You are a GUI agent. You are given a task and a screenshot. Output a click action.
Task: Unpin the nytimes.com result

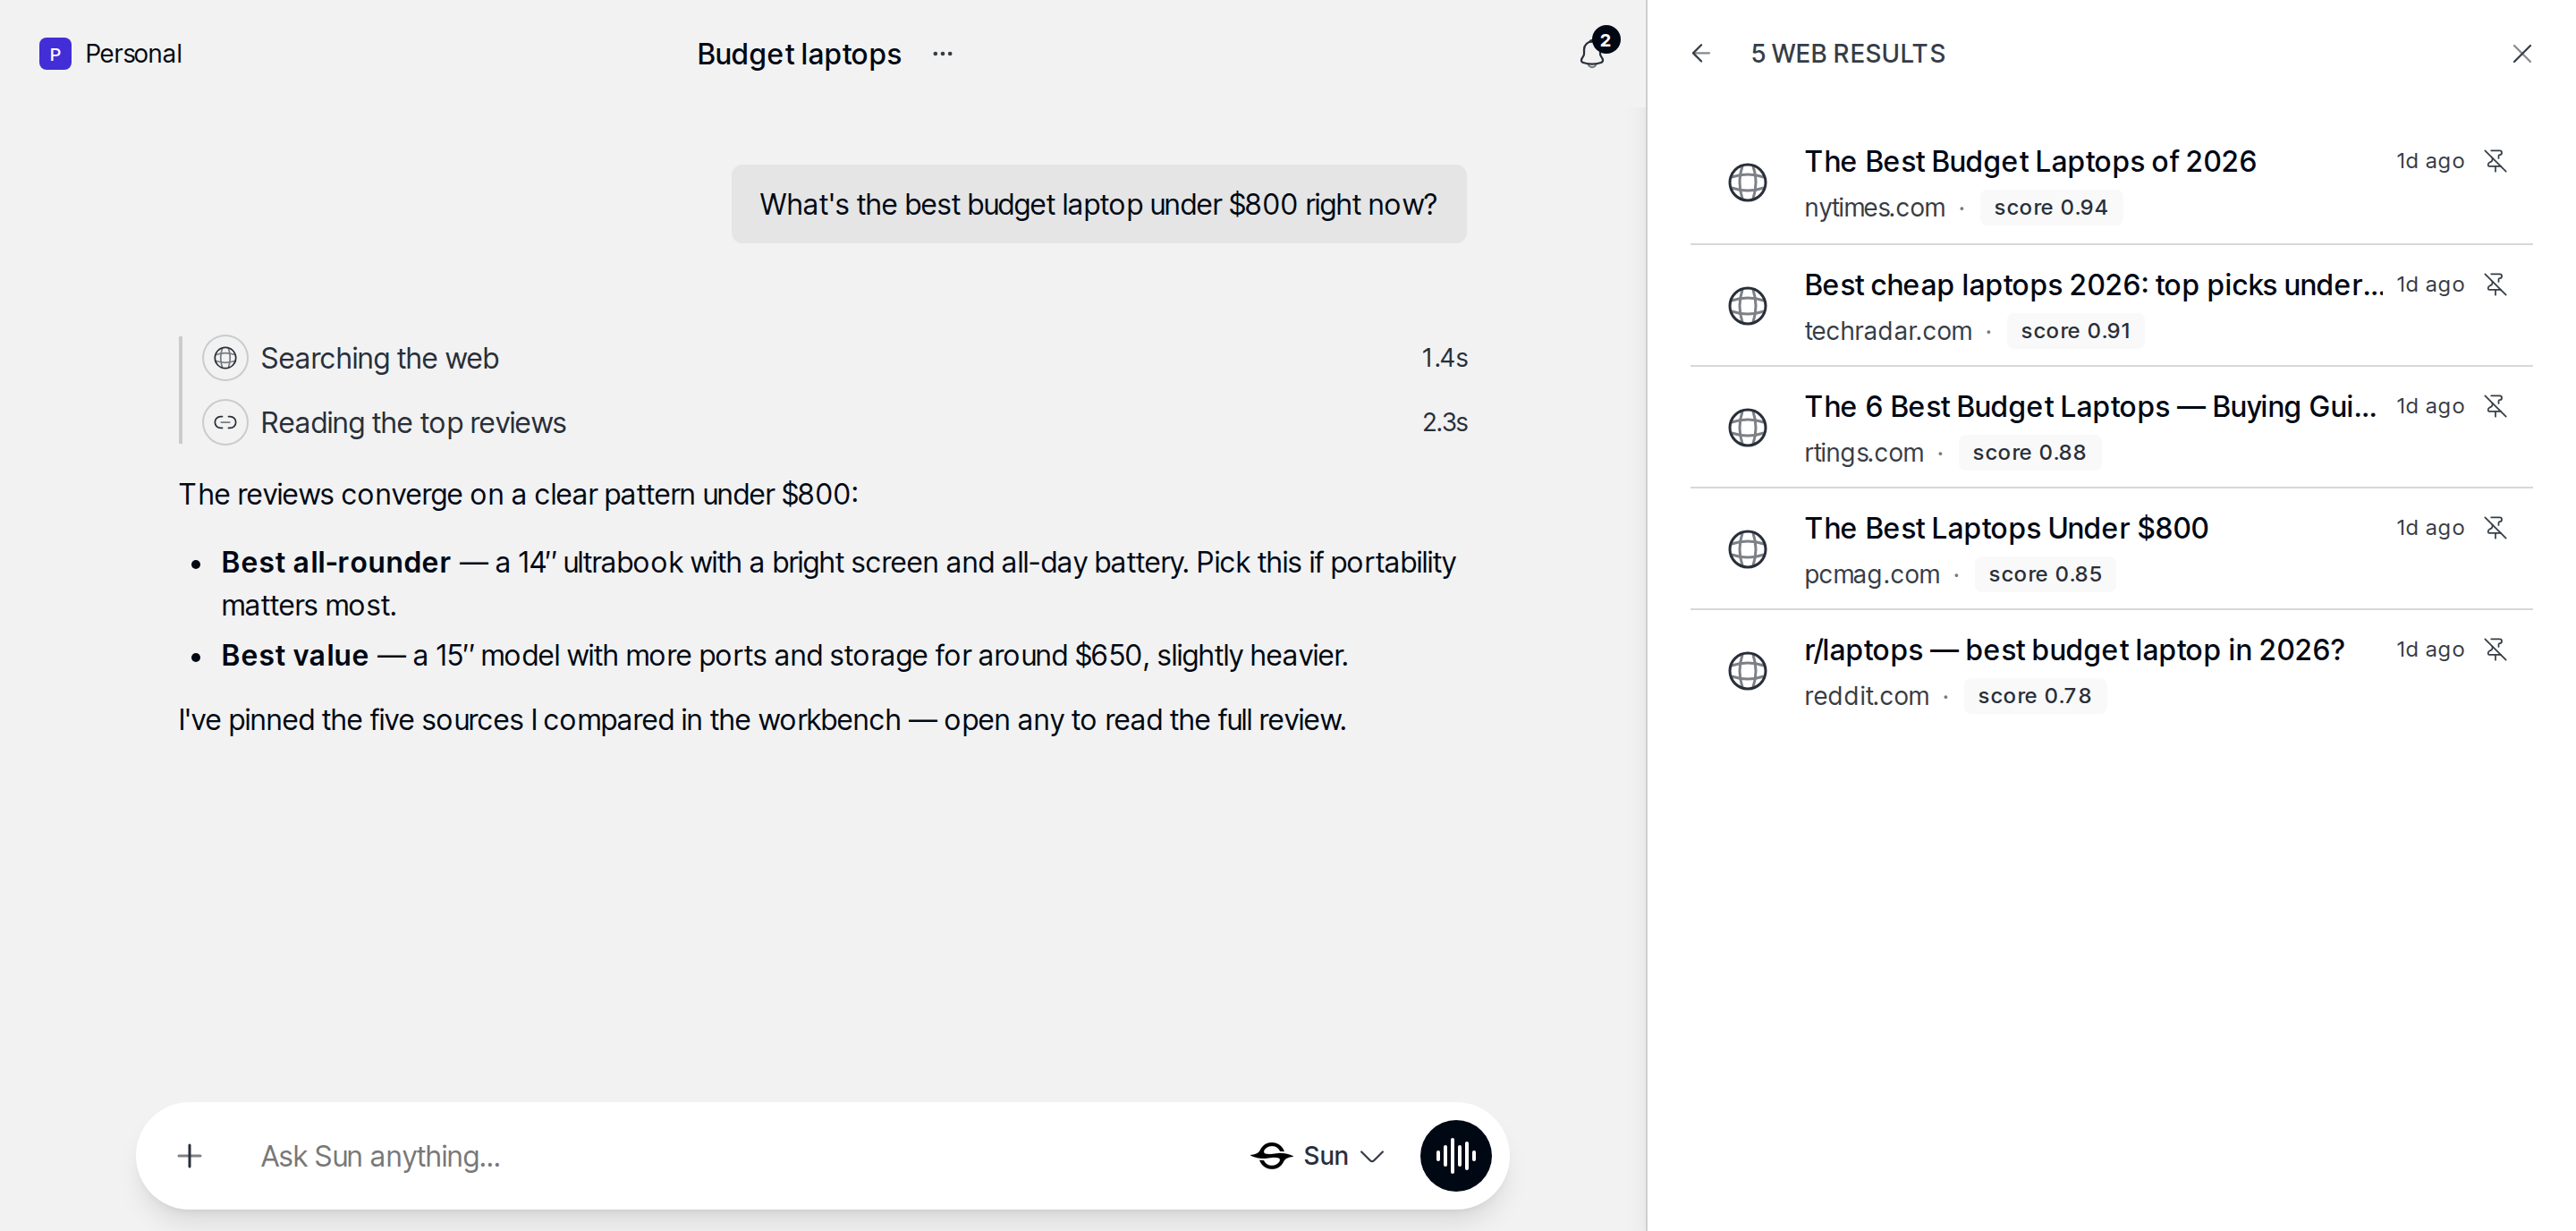click(2495, 161)
